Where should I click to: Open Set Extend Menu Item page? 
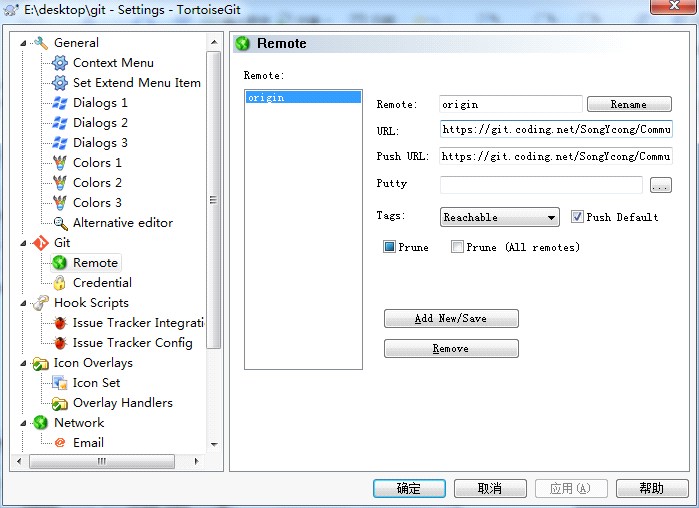[136, 83]
